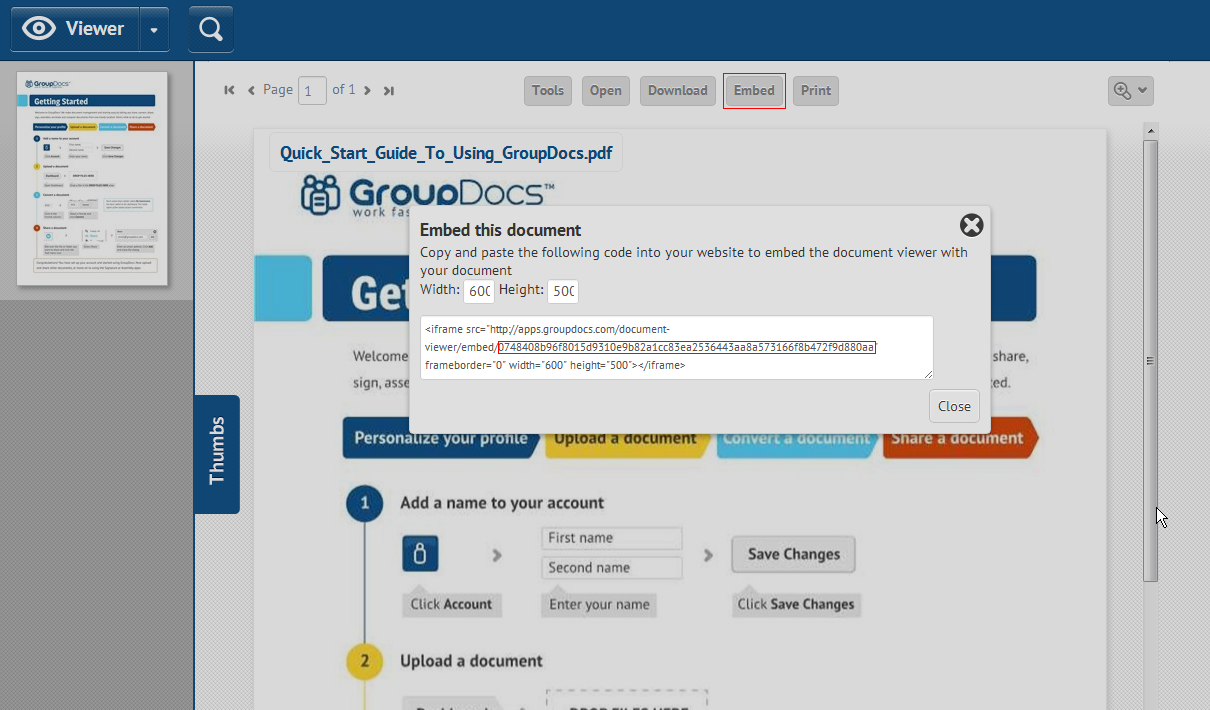
Task: Open the Viewer dropdown arrow
Action: point(154,29)
